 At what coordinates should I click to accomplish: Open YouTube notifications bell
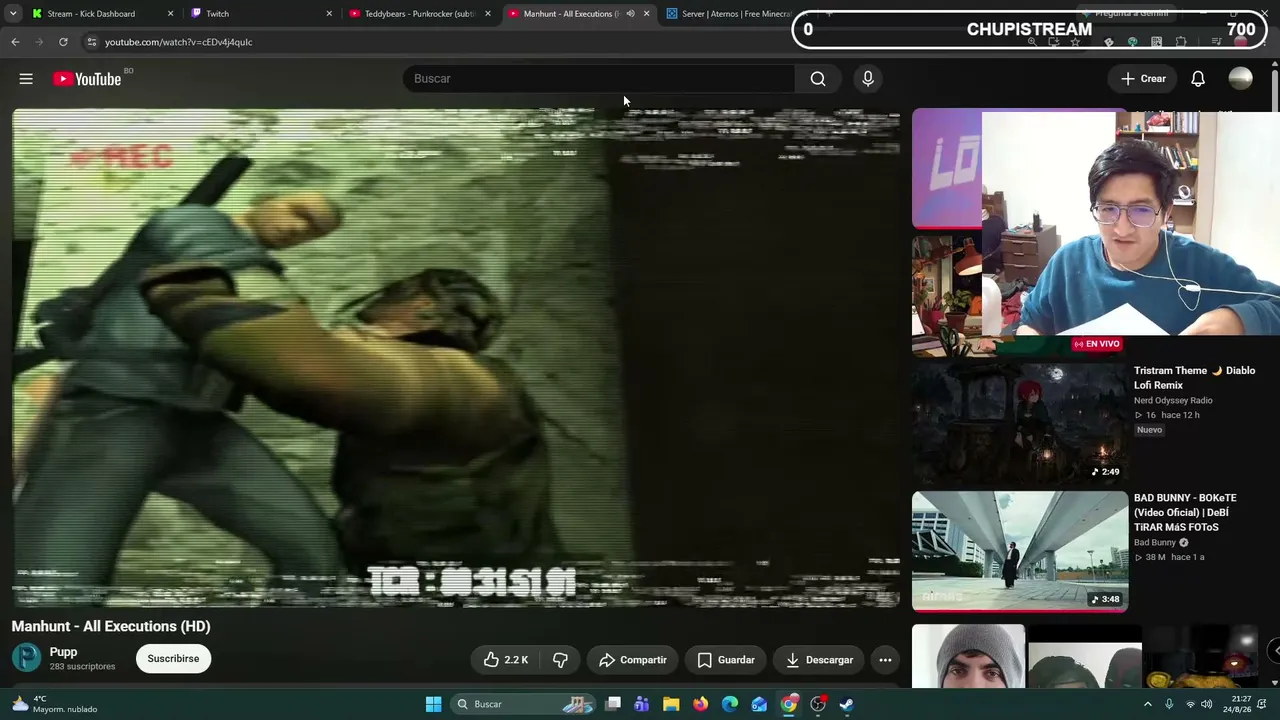[x=1198, y=79]
